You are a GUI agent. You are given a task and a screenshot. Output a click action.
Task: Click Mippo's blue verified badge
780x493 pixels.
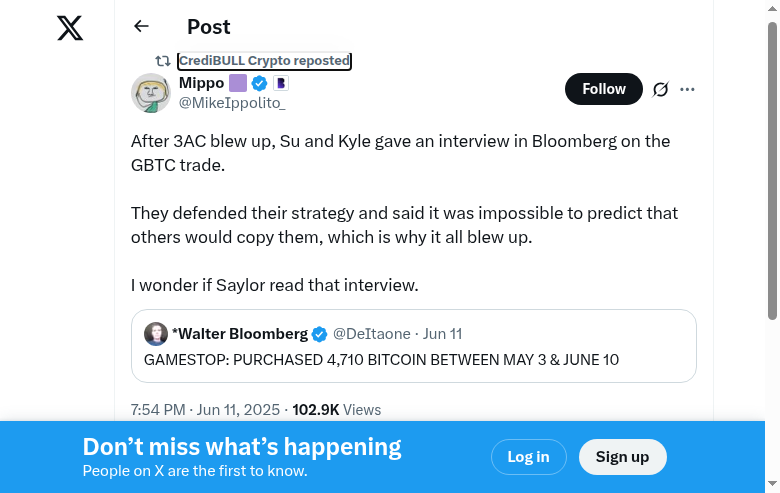coord(259,83)
